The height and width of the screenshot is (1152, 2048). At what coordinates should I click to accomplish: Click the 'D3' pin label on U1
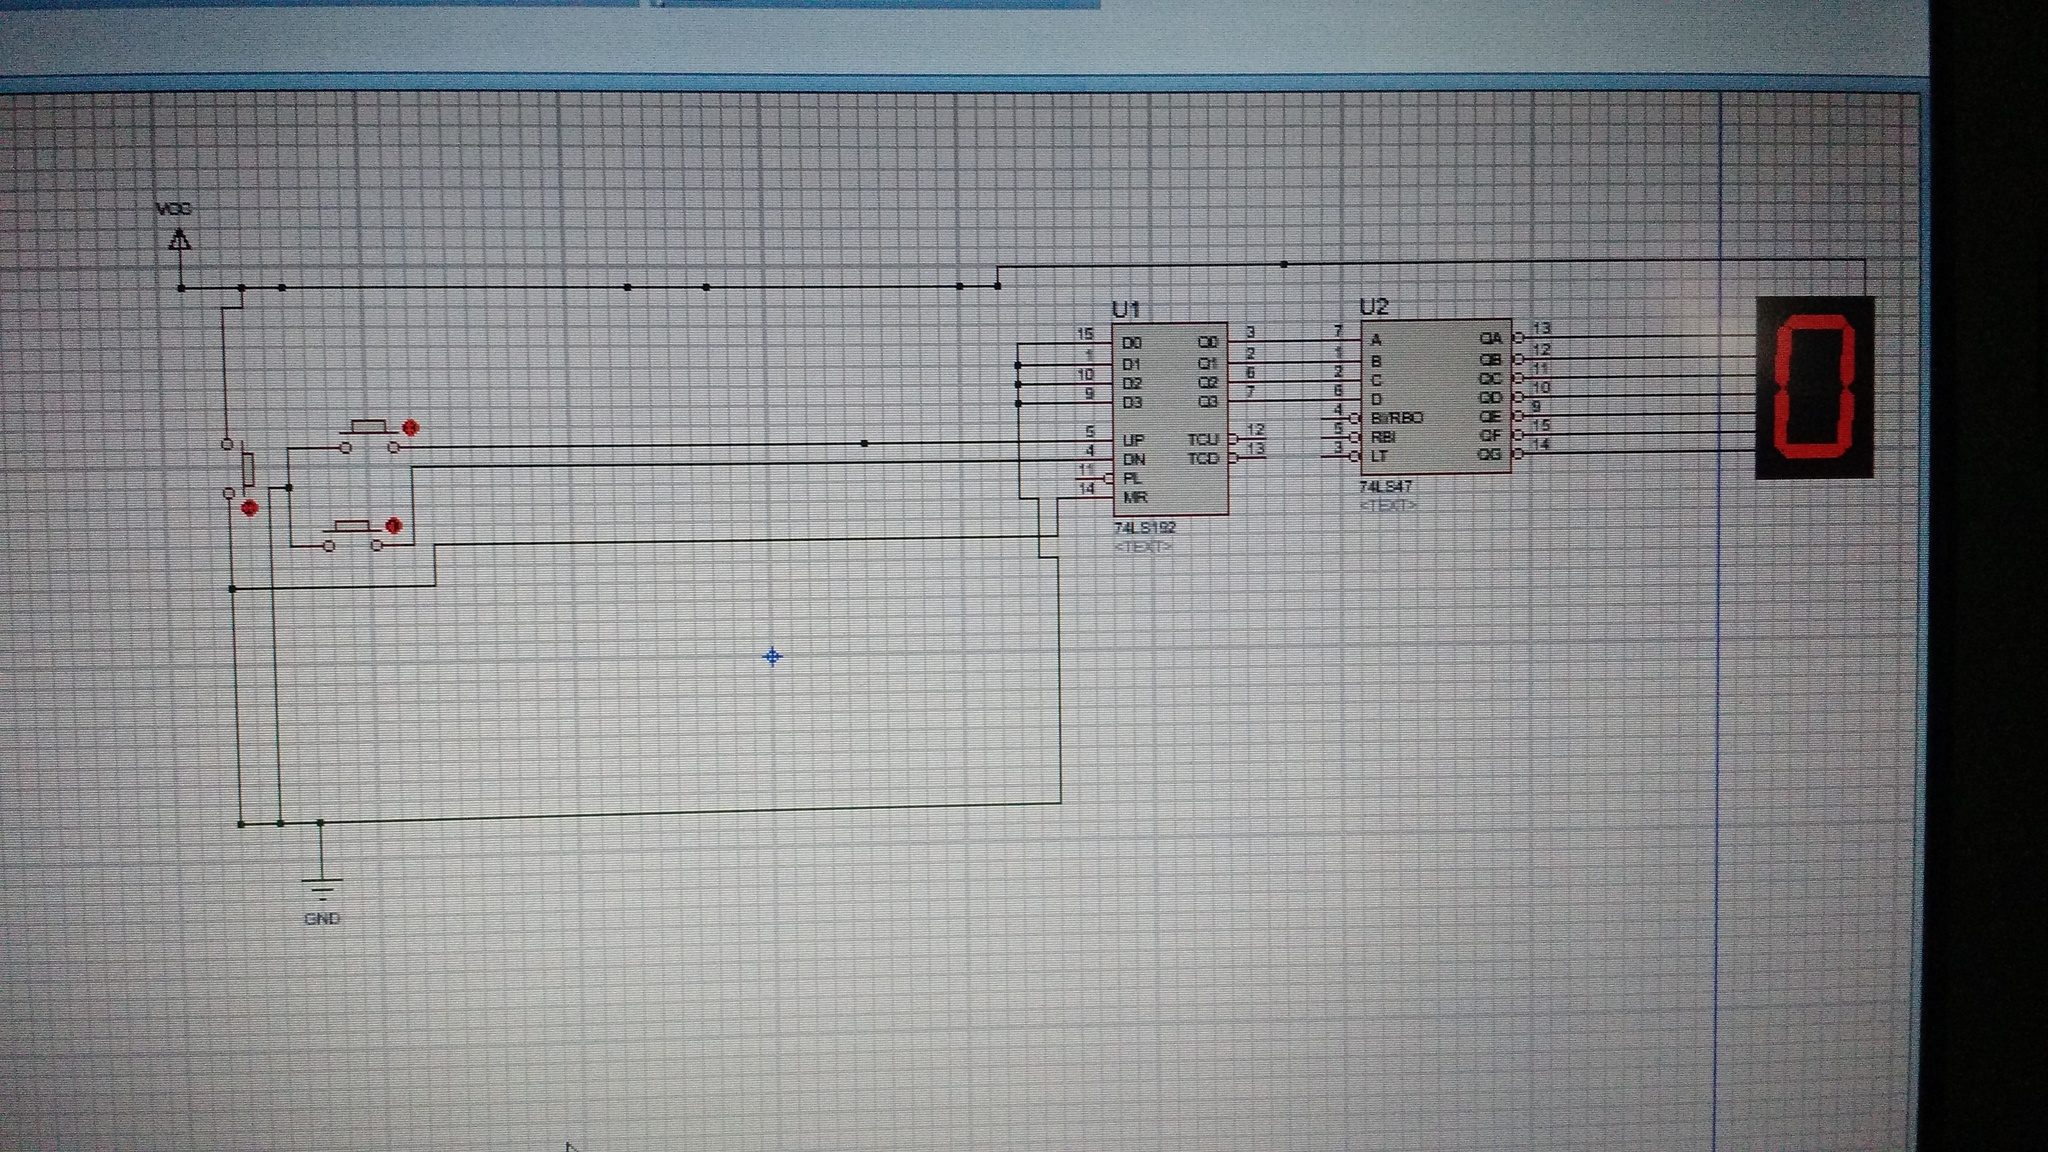click(1131, 403)
